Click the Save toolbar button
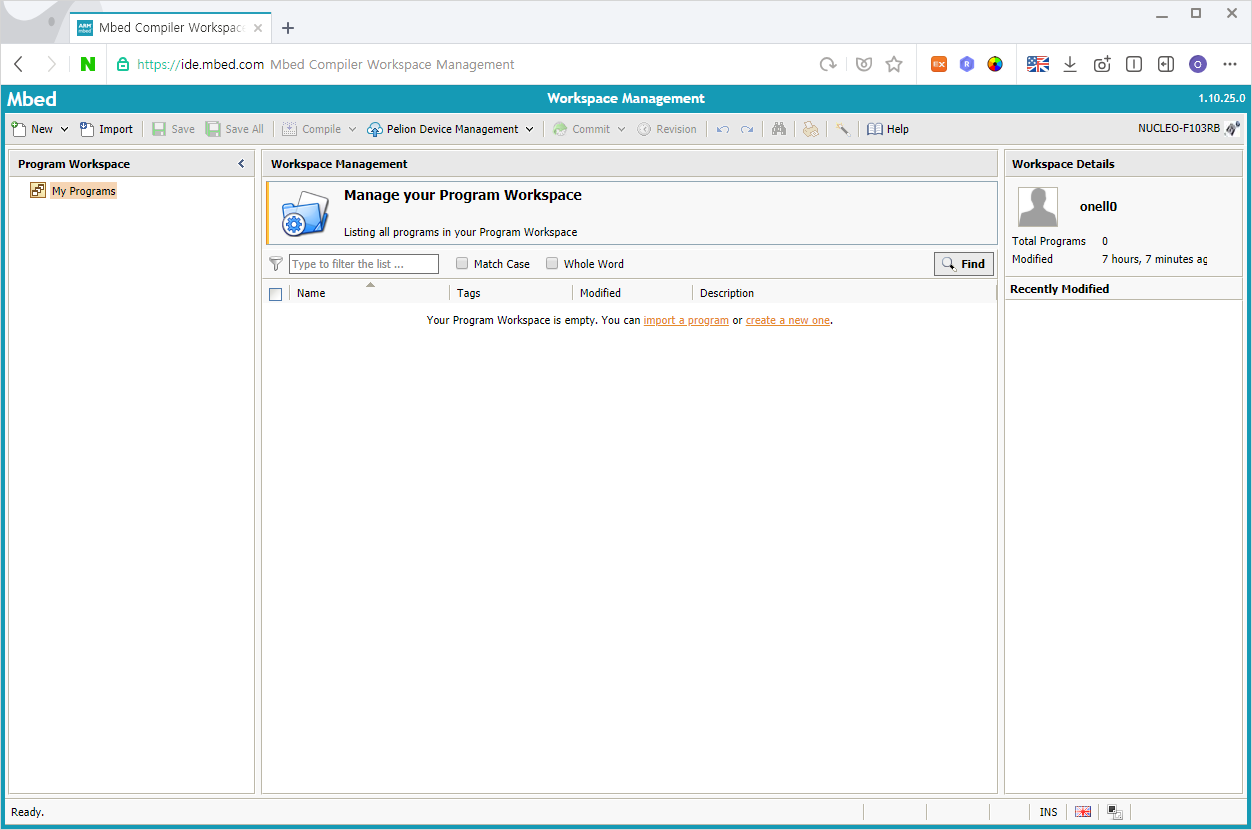 point(173,129)
